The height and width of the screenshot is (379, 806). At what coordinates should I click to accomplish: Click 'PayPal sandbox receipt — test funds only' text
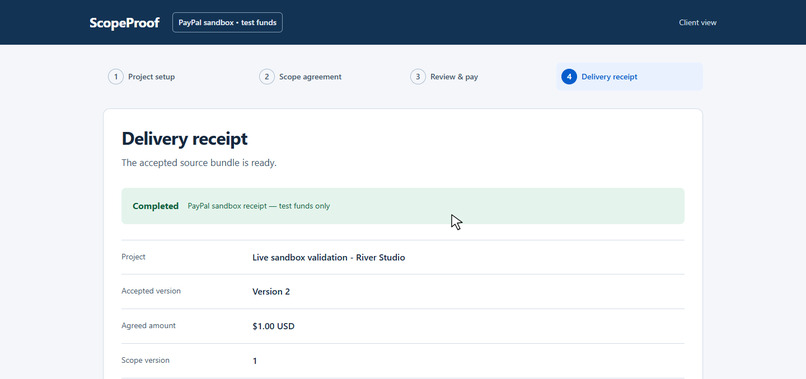259,206
